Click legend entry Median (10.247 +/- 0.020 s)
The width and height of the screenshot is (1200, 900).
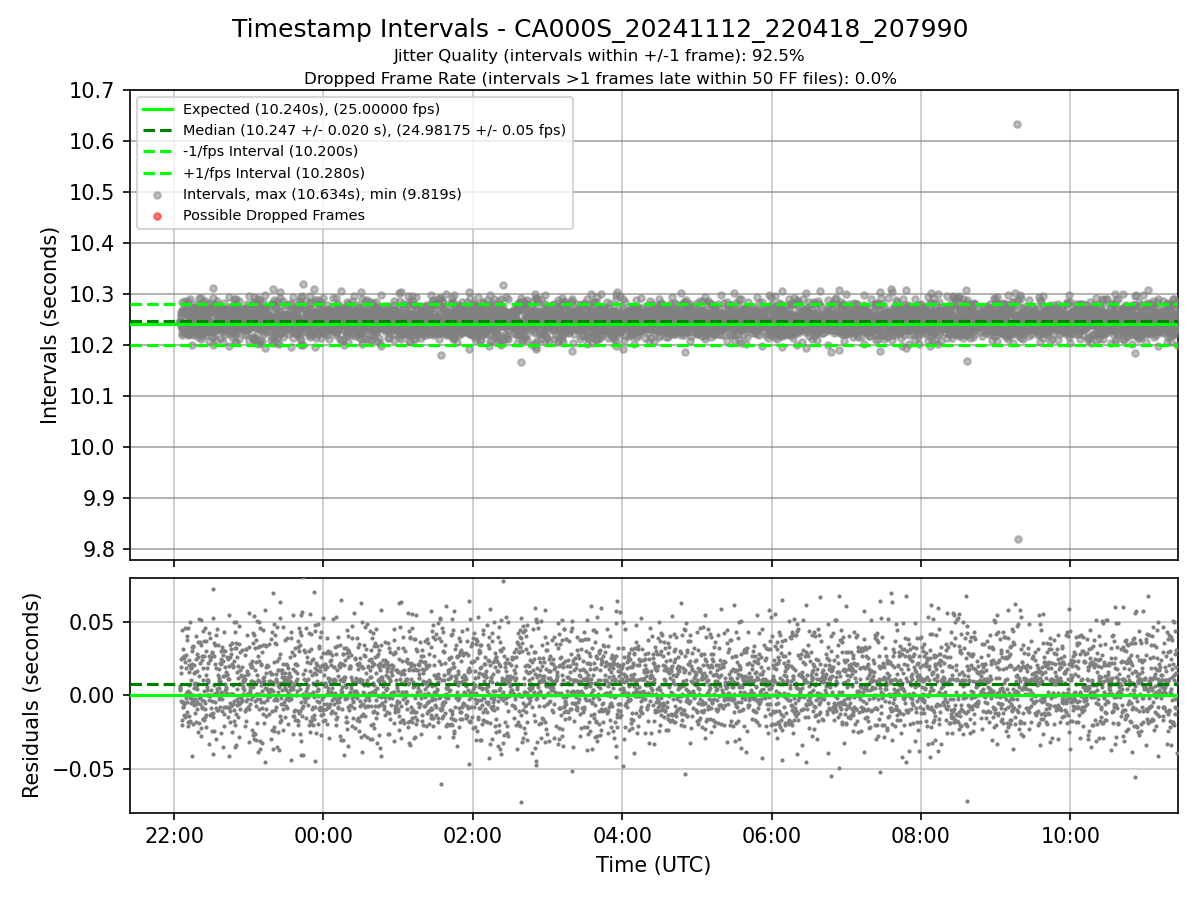374,130
